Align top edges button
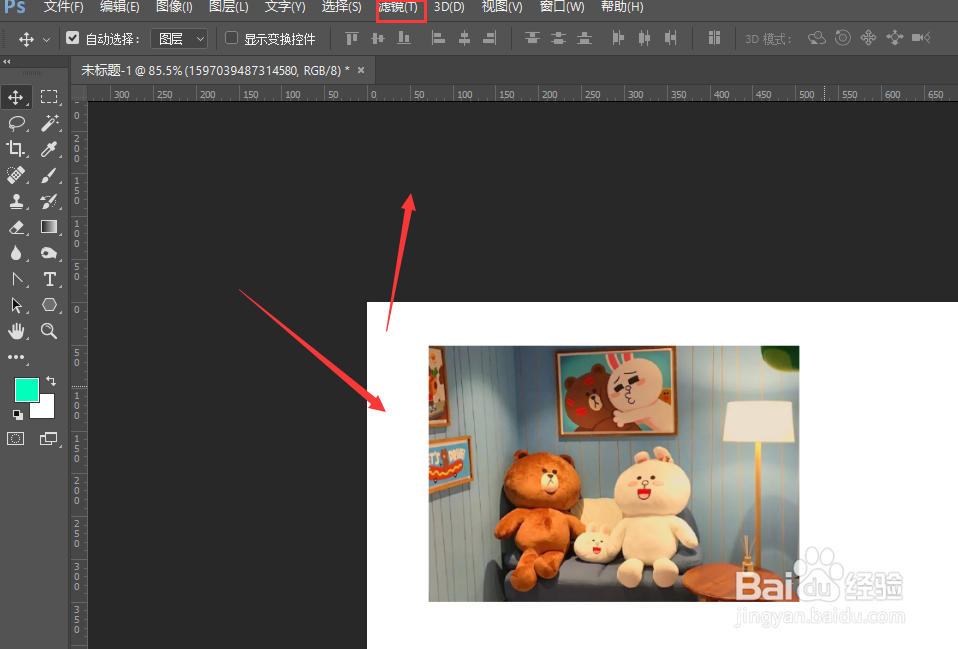Viewport: 958px width, 649px height. tap(352, 38)
